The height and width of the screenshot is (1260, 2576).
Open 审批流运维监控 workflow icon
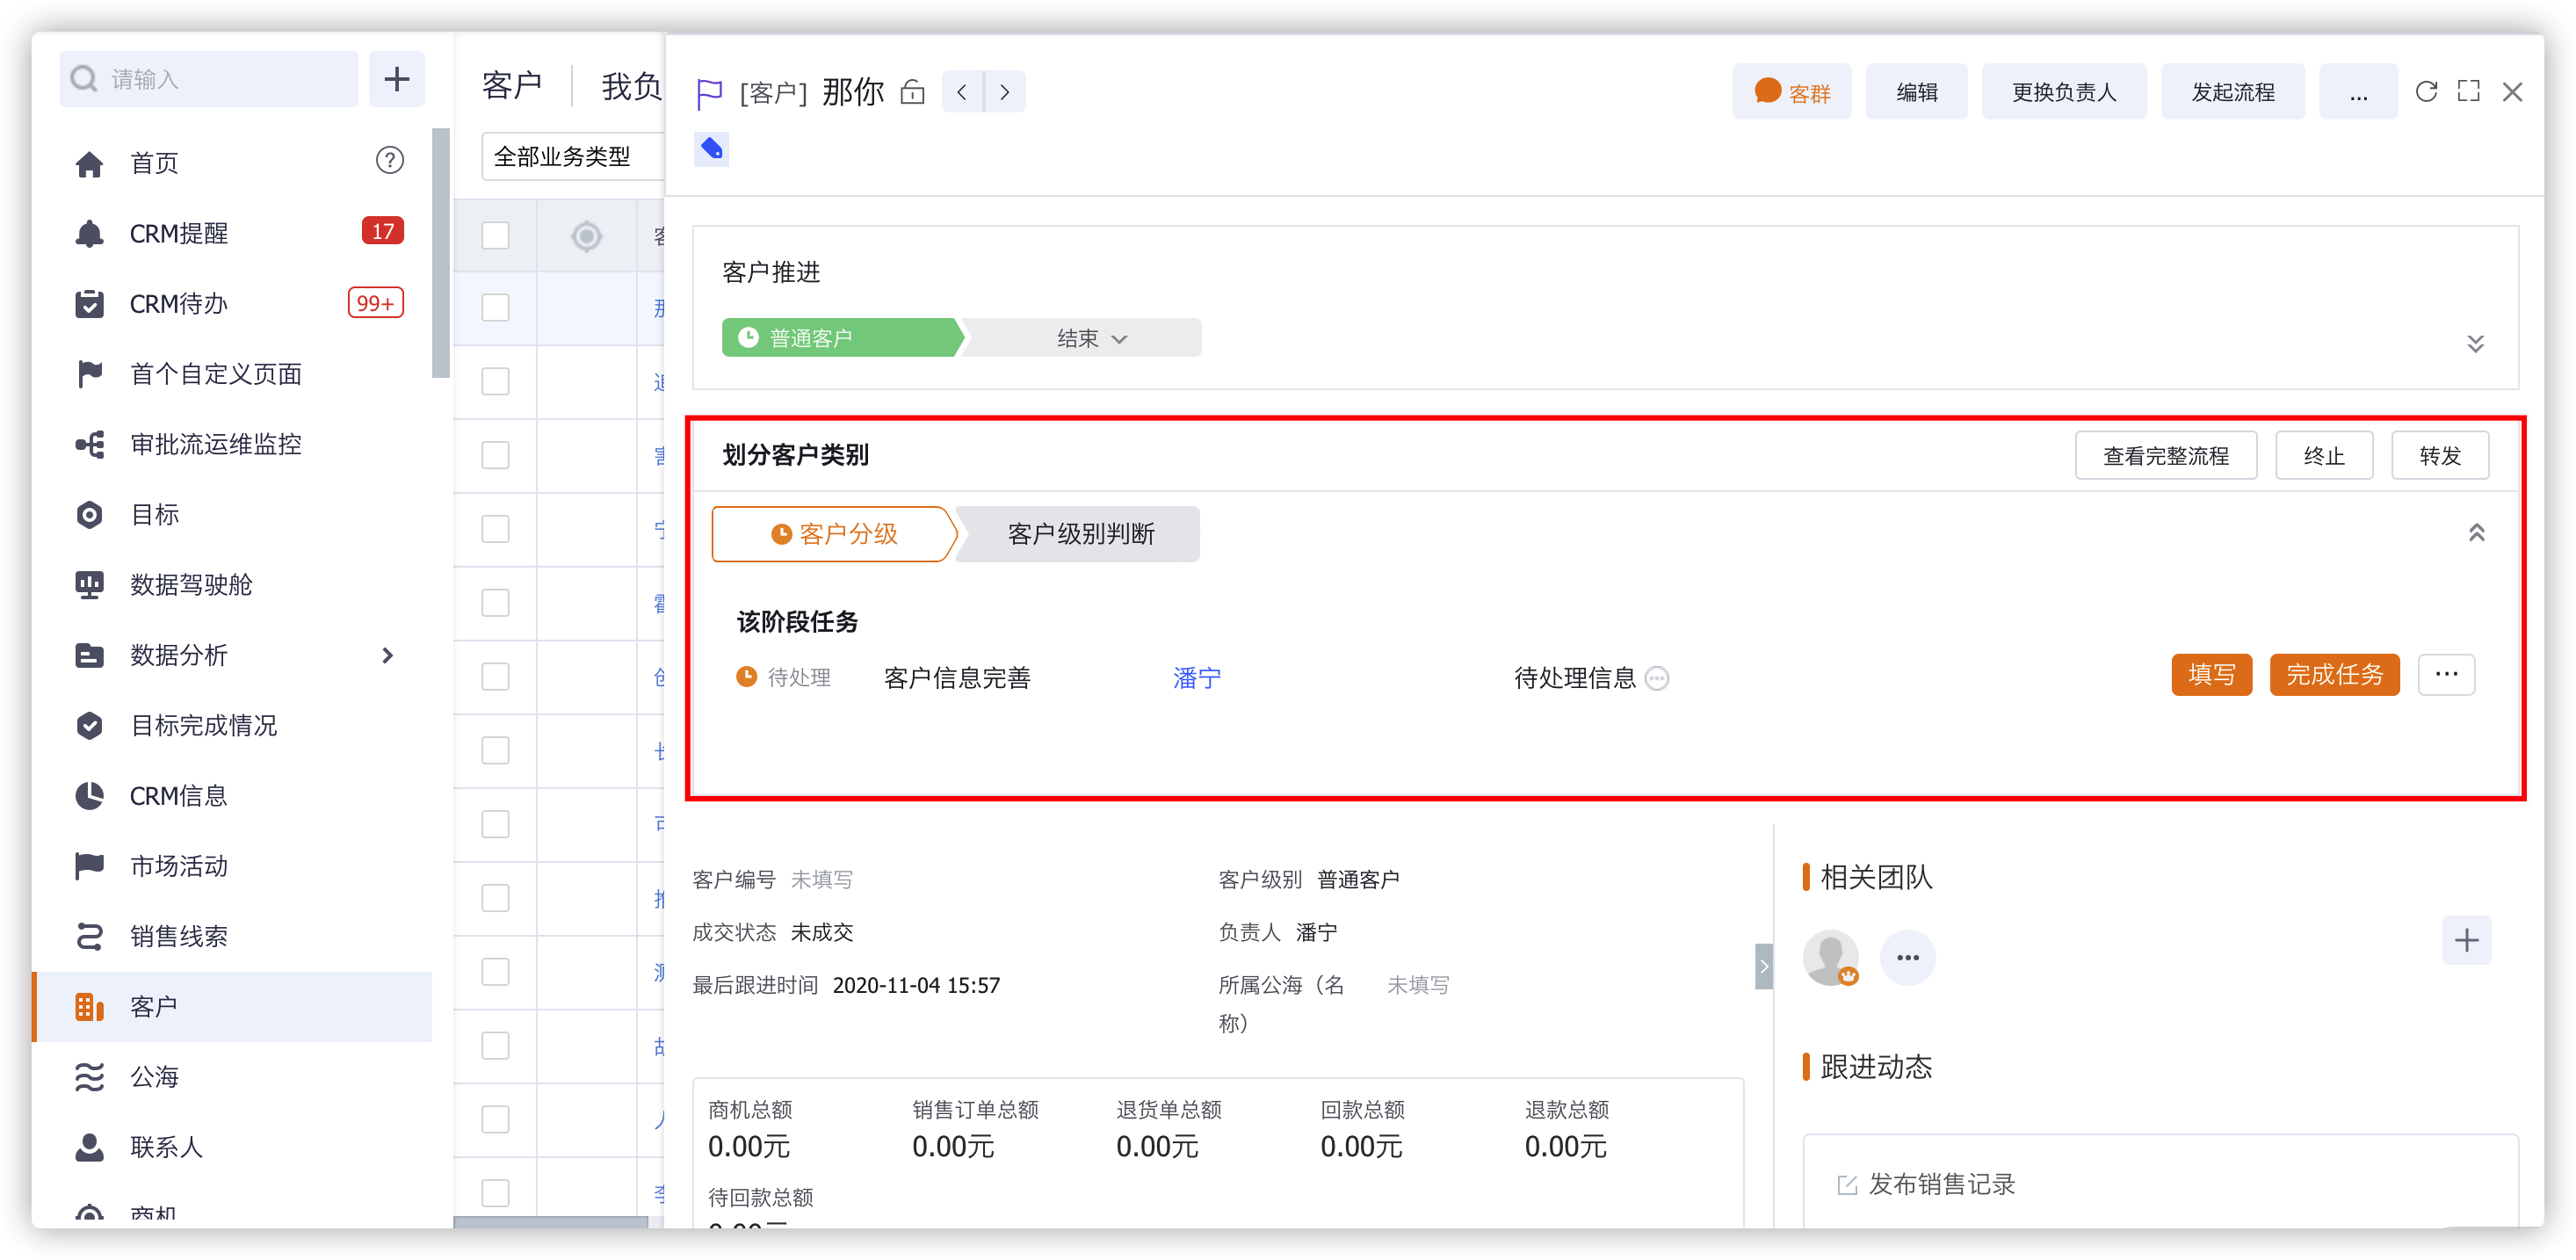[89, 444]
